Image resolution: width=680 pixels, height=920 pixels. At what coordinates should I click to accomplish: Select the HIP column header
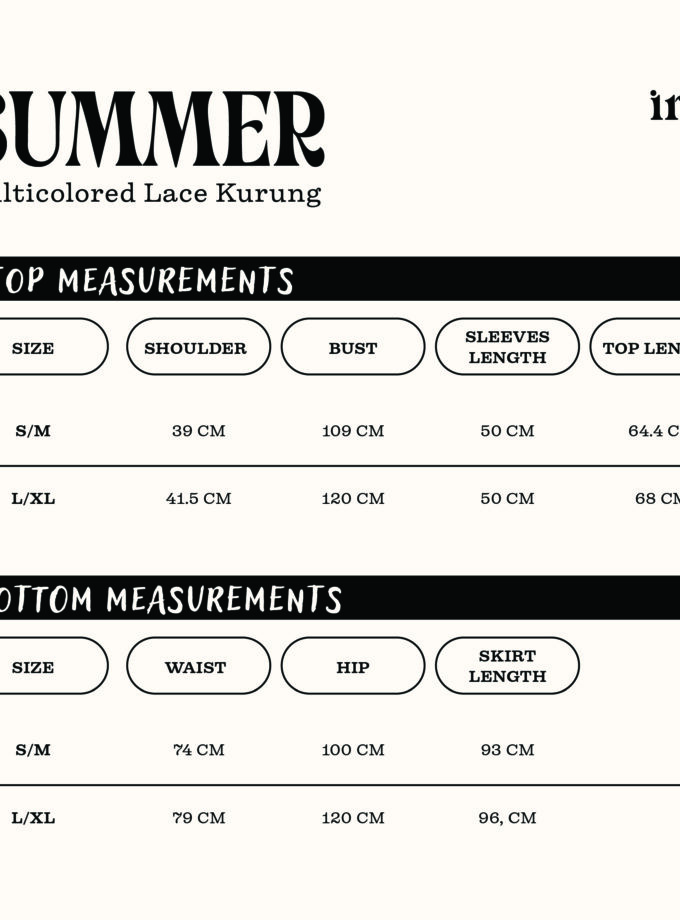[353, 666]
